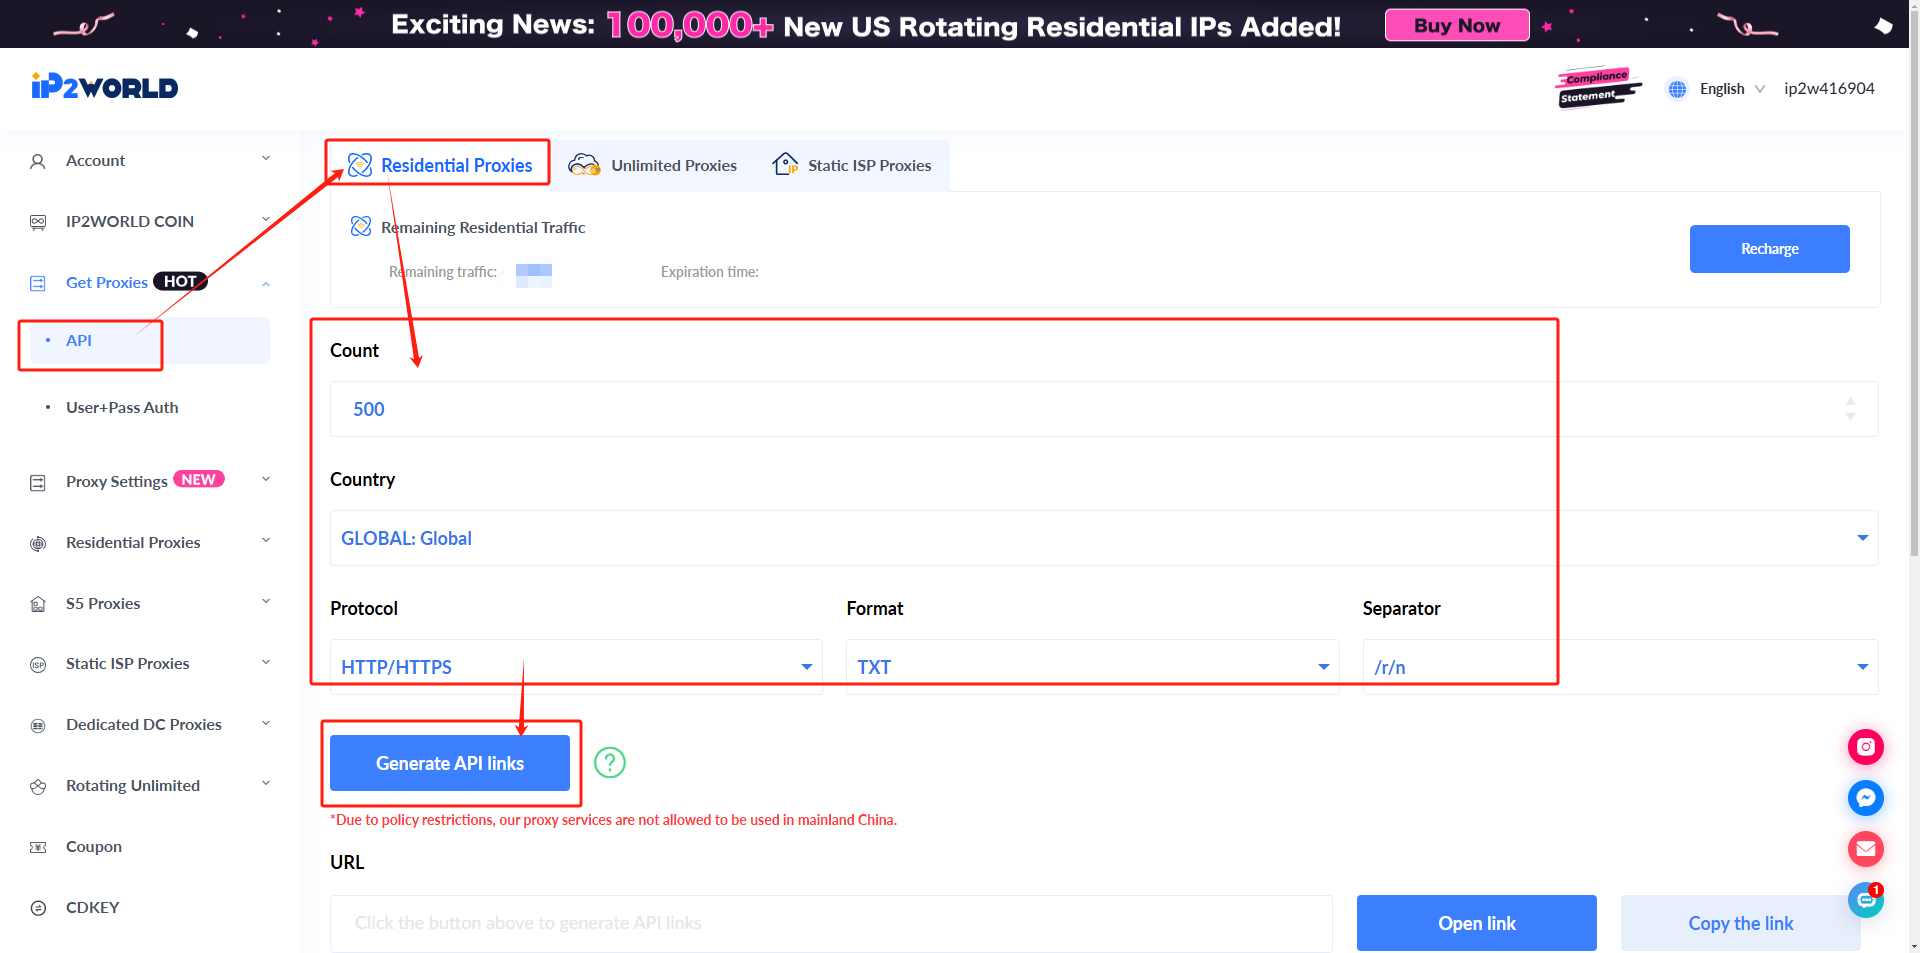Open the Country dropdown
Image resolution: width=1920 pixels, height=953 pixels.
coord(1103,538)
